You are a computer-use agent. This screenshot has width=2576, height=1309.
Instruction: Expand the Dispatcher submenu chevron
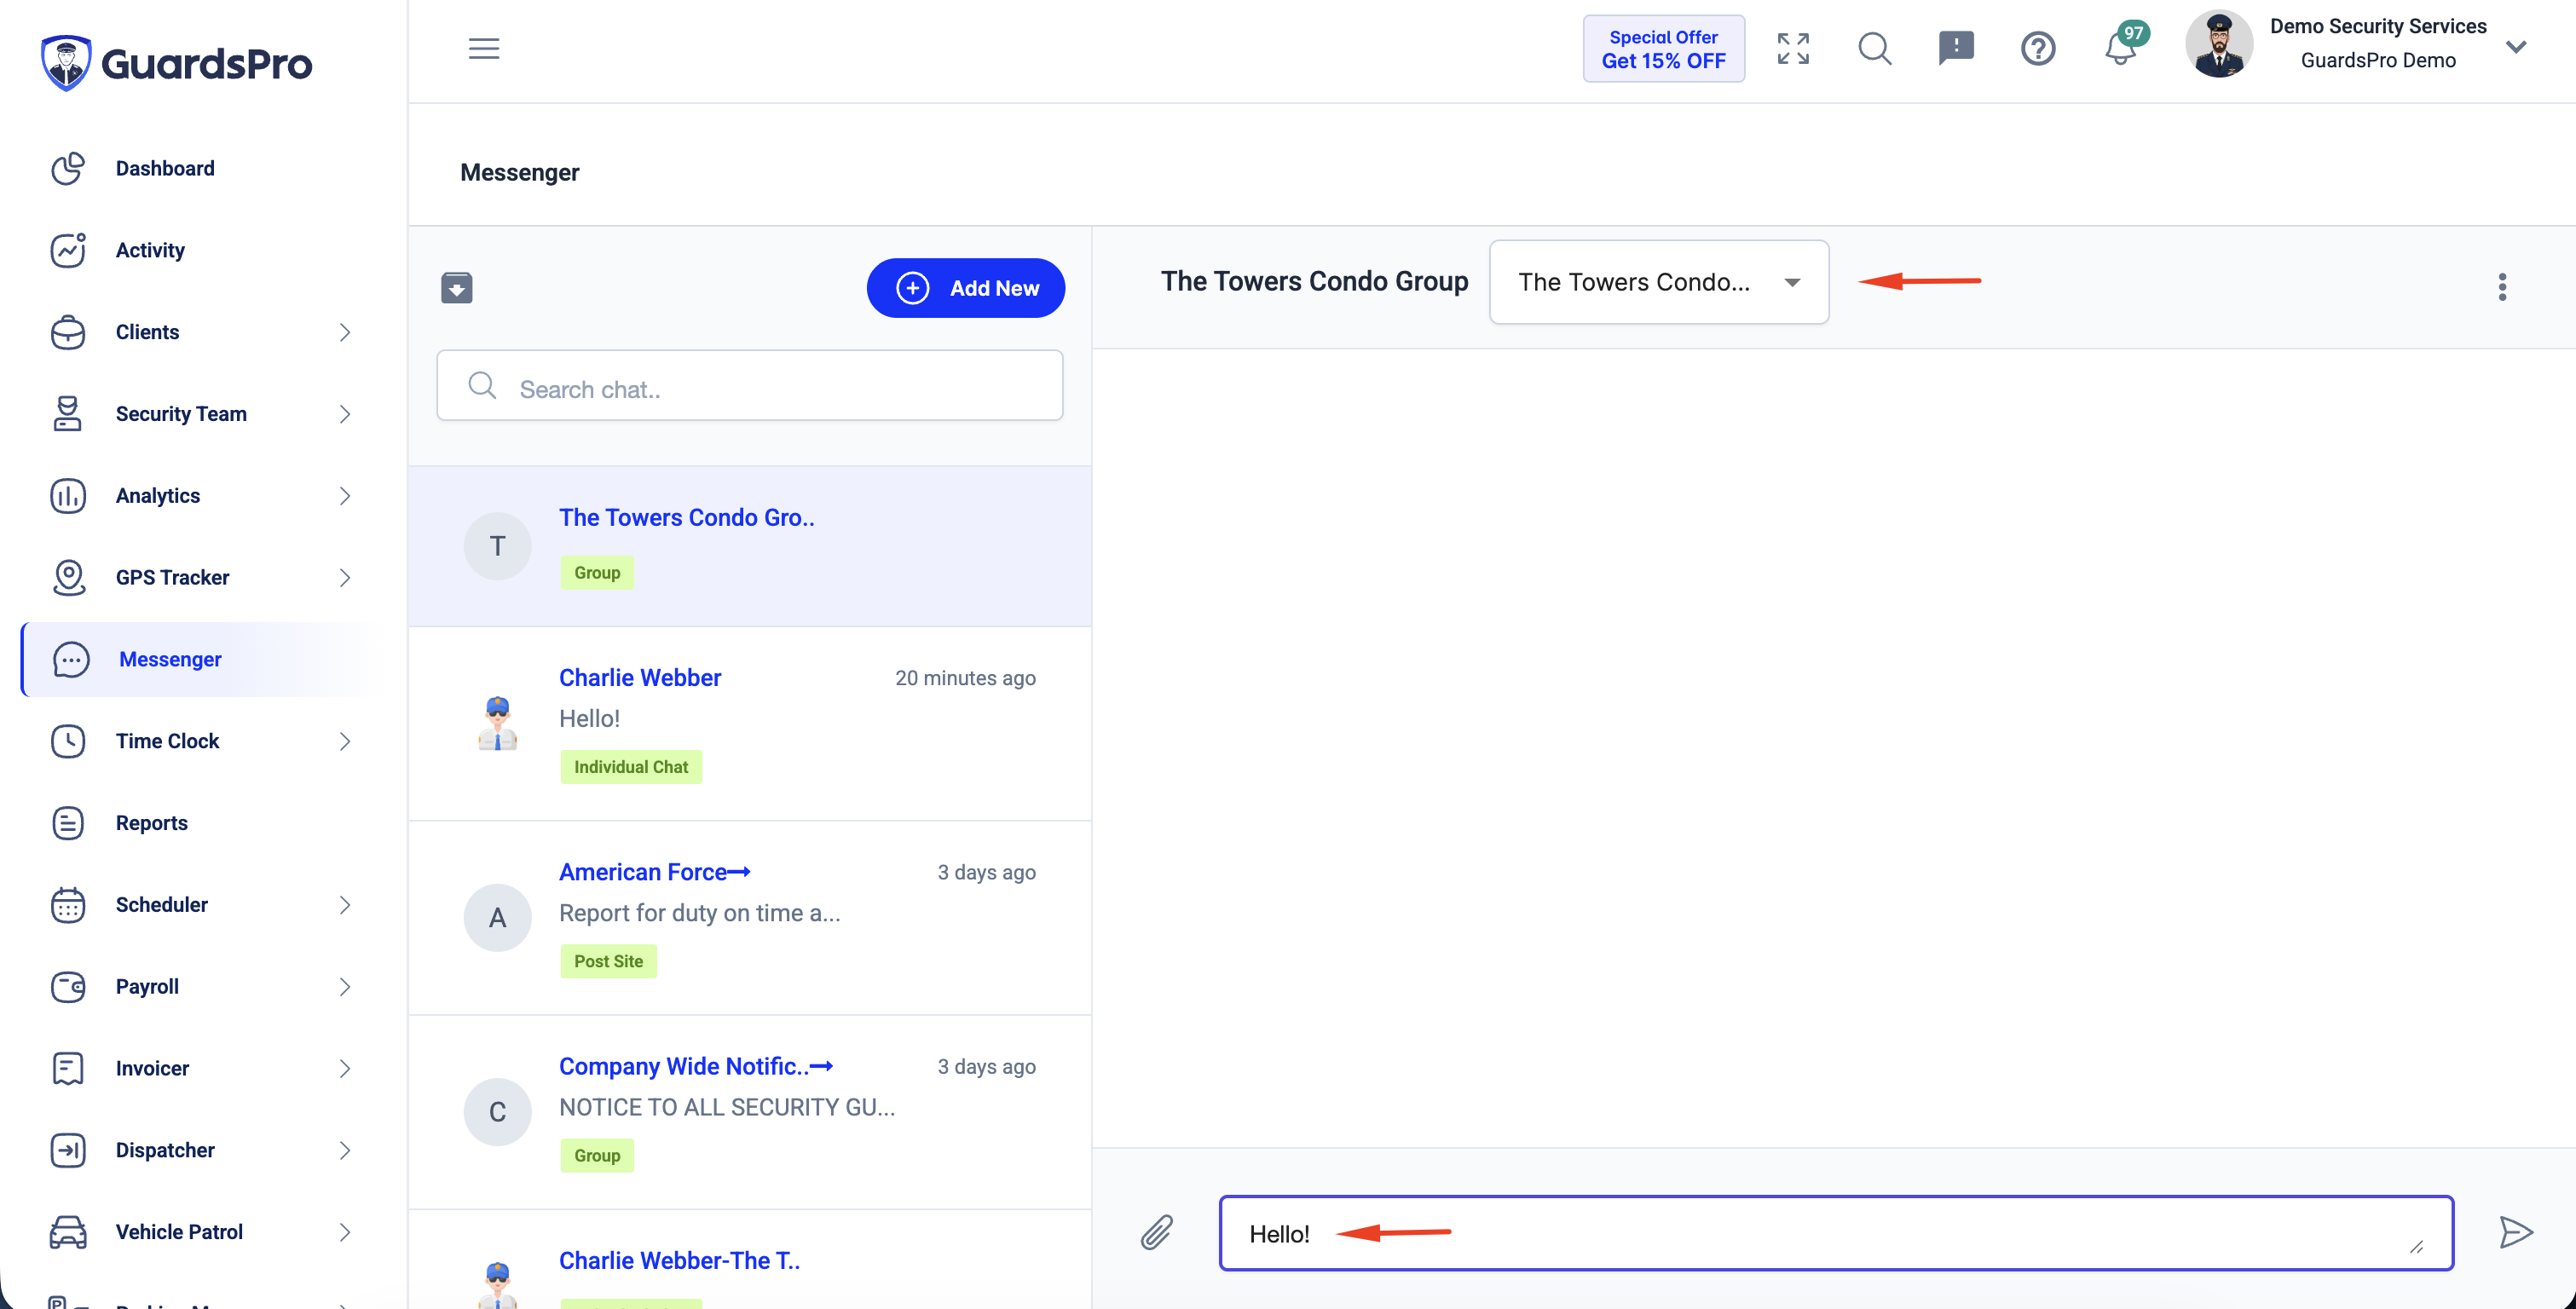point(345,1150)
